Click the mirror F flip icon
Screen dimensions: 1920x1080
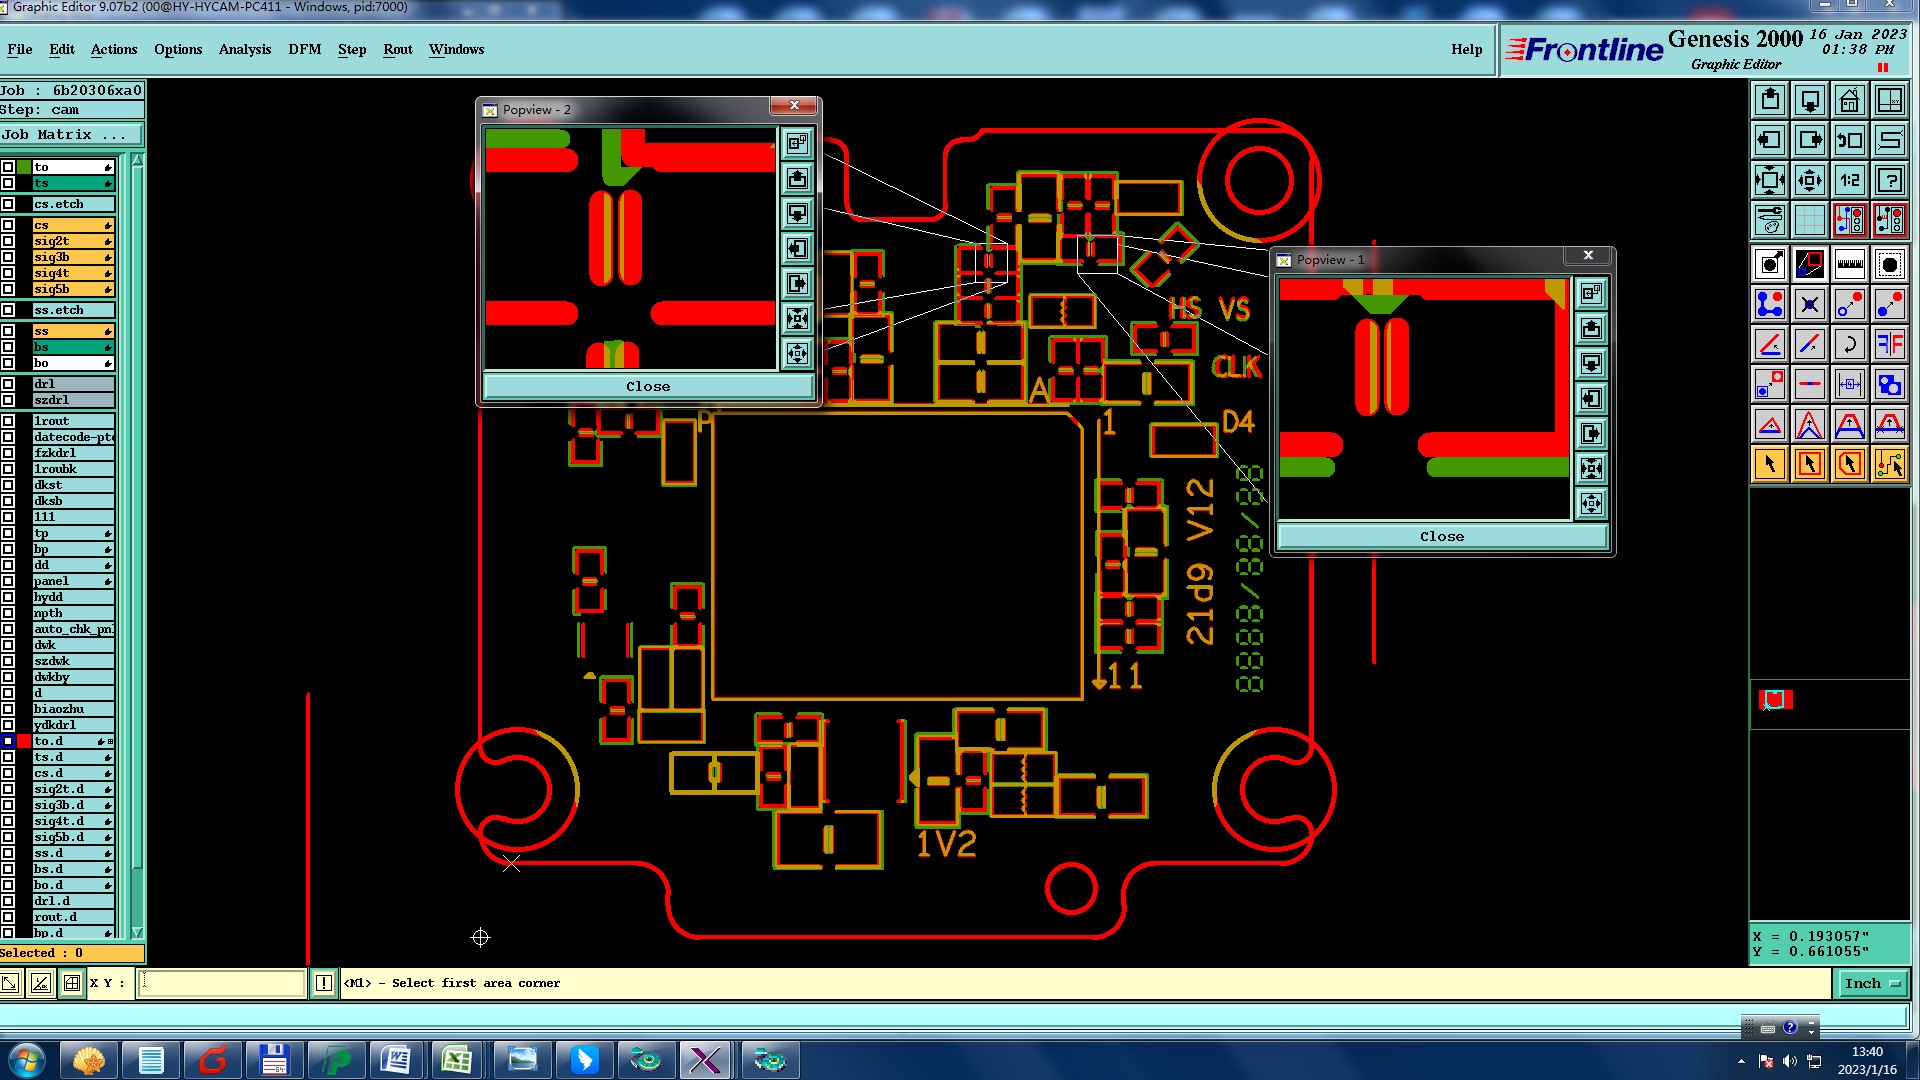1889,345
